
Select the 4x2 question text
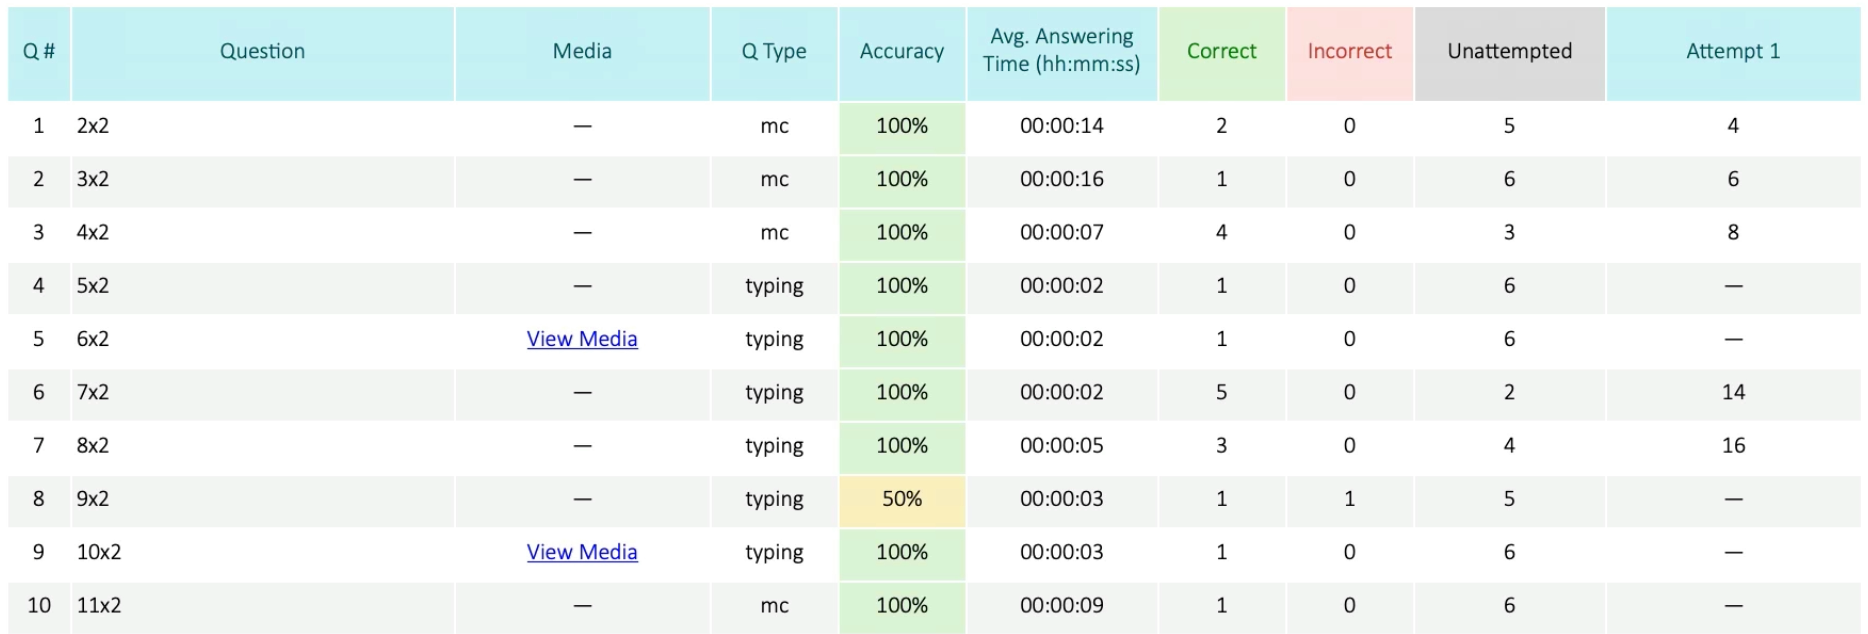[x=93, y=233]
